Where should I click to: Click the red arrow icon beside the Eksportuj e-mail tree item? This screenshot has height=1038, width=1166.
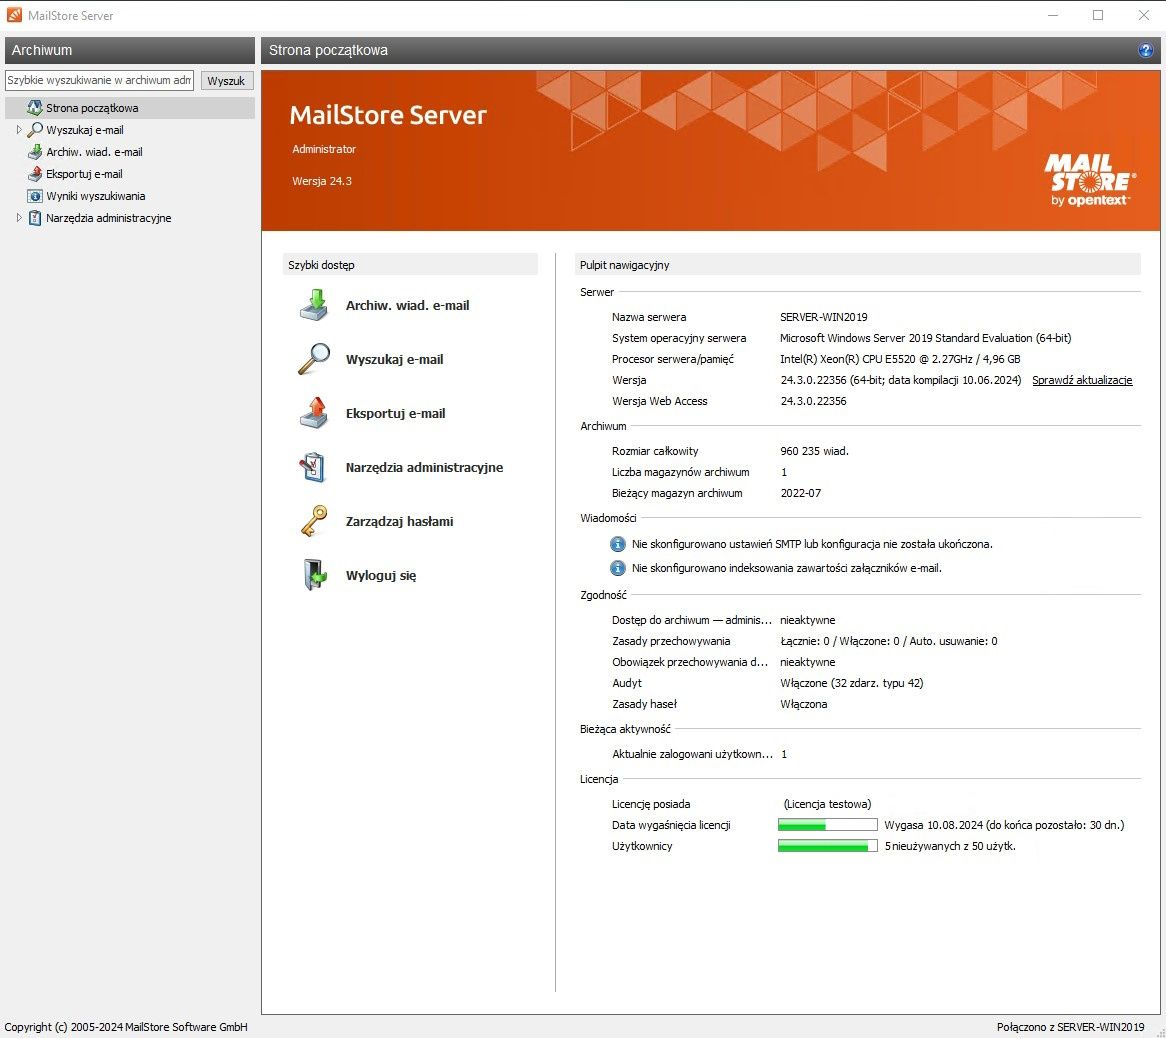(x=34, y=174)
